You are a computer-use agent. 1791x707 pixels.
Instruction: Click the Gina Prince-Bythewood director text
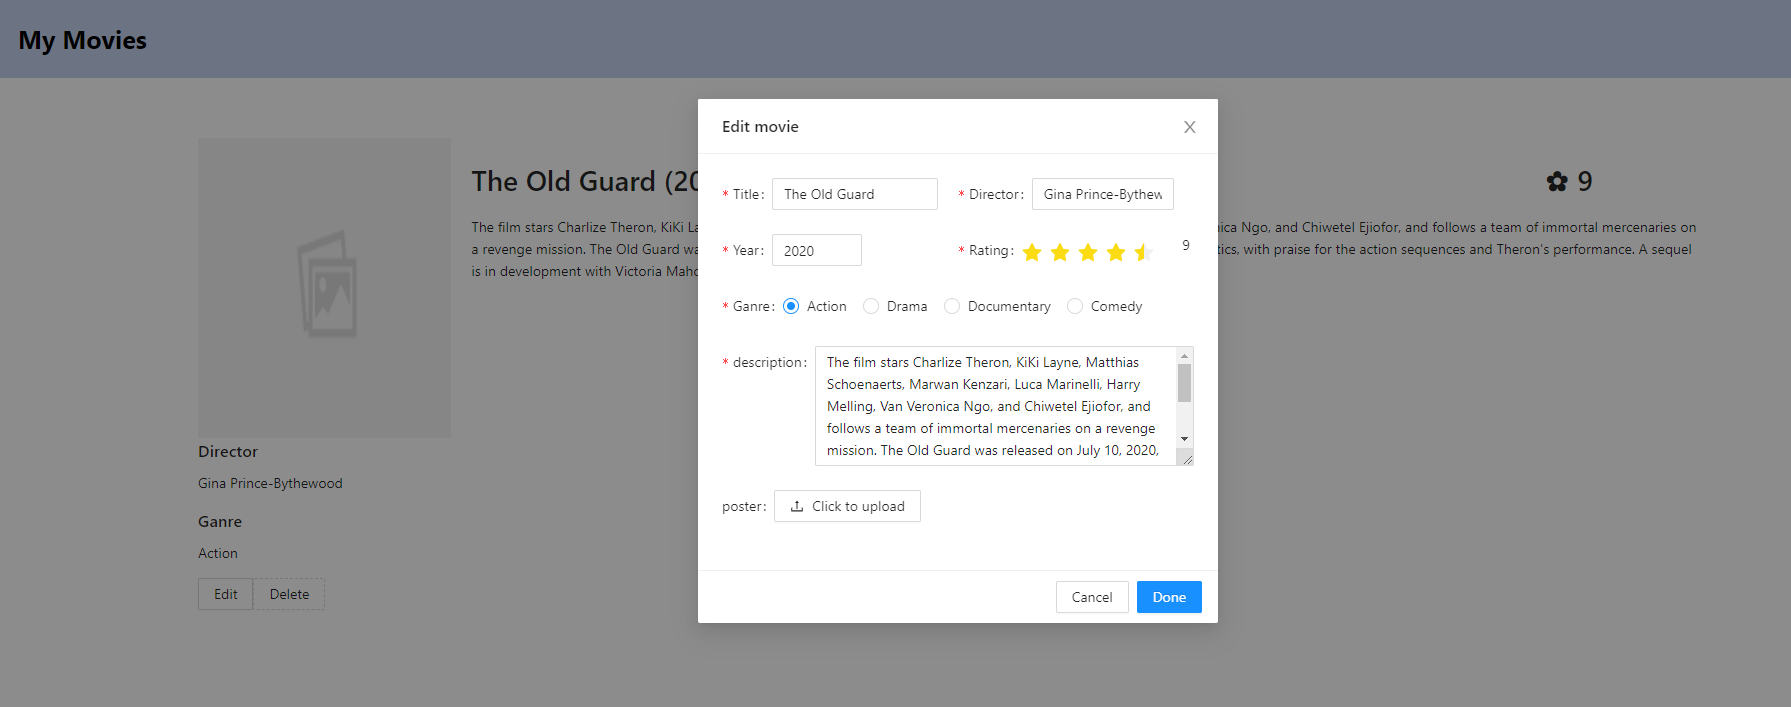270,483
